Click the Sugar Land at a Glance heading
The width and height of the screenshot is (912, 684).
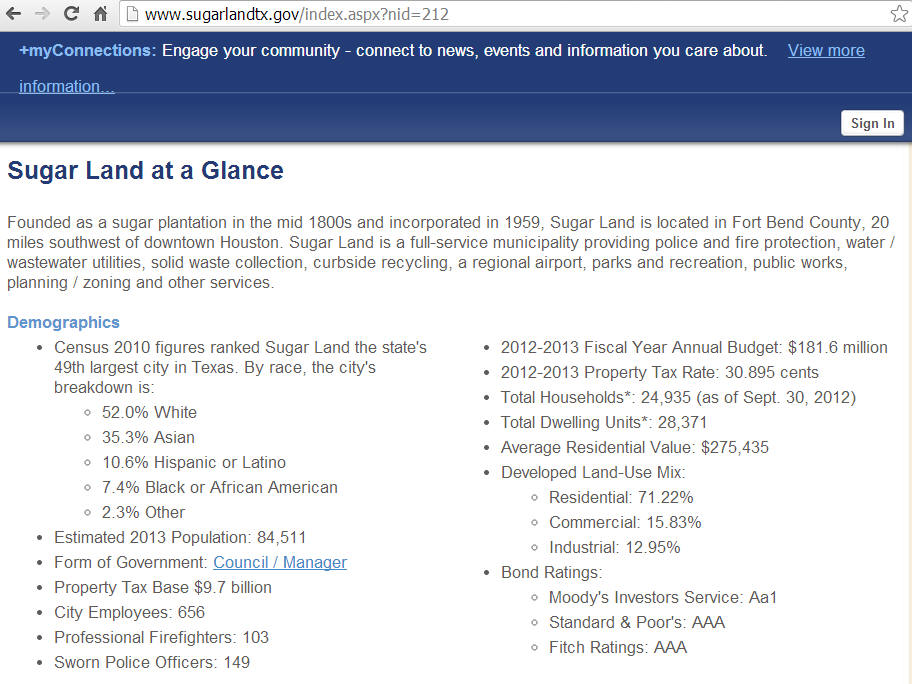145,170
